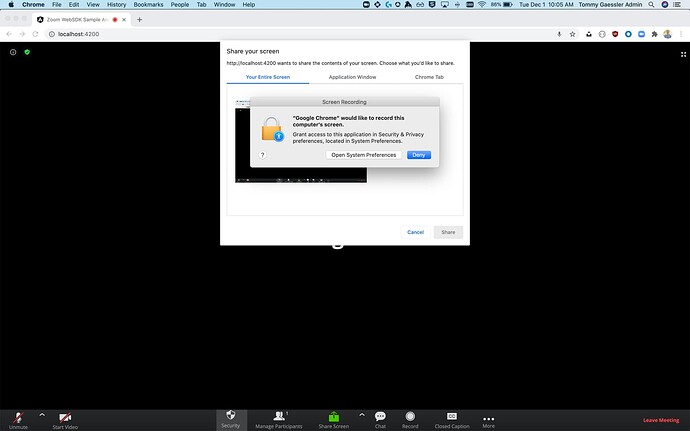The image size is (690, 431).
Task: Click the AirPlay display icon in menu bar
Action: click(445, 4)
